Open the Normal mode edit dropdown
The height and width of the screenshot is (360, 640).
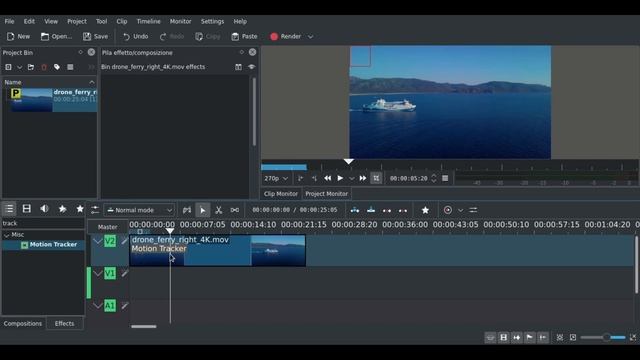tap(140, 210)
